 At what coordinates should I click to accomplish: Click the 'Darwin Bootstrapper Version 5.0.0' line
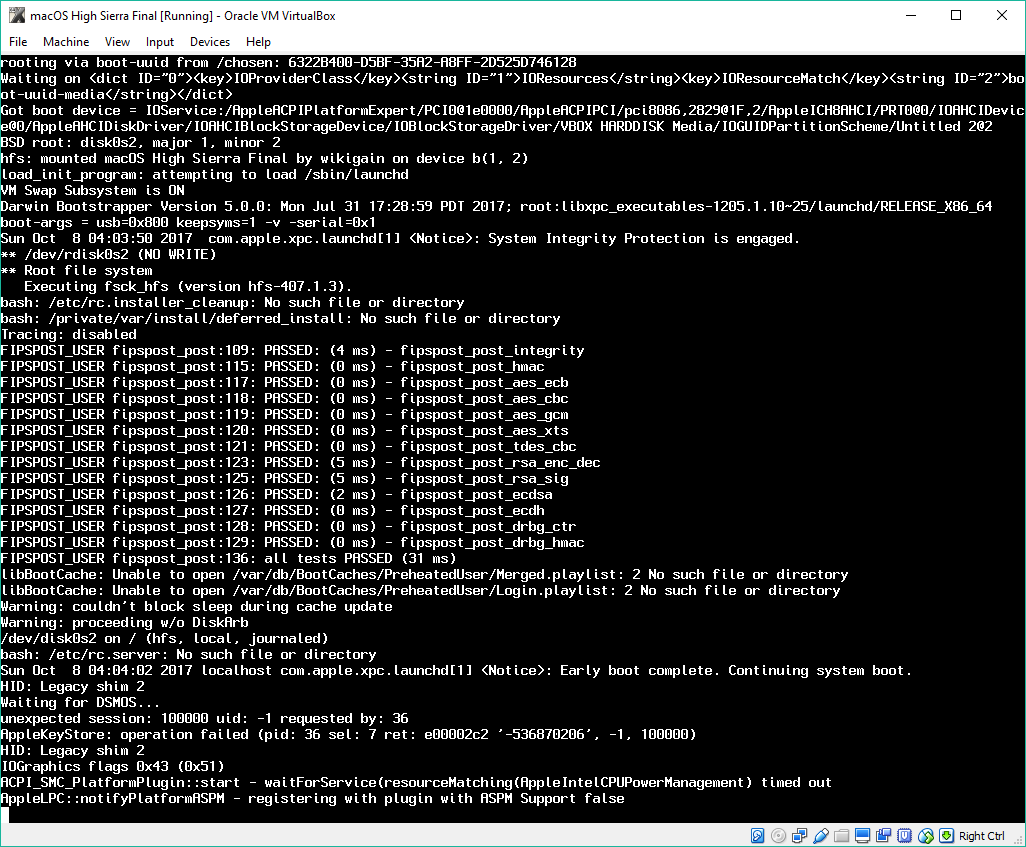(496, 207)
